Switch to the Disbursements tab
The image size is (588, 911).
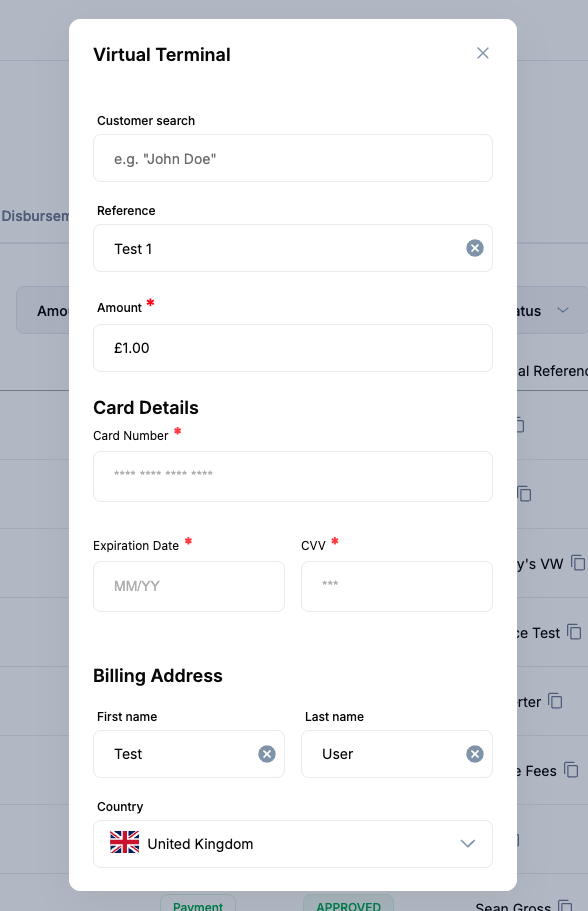pos(35,216)
